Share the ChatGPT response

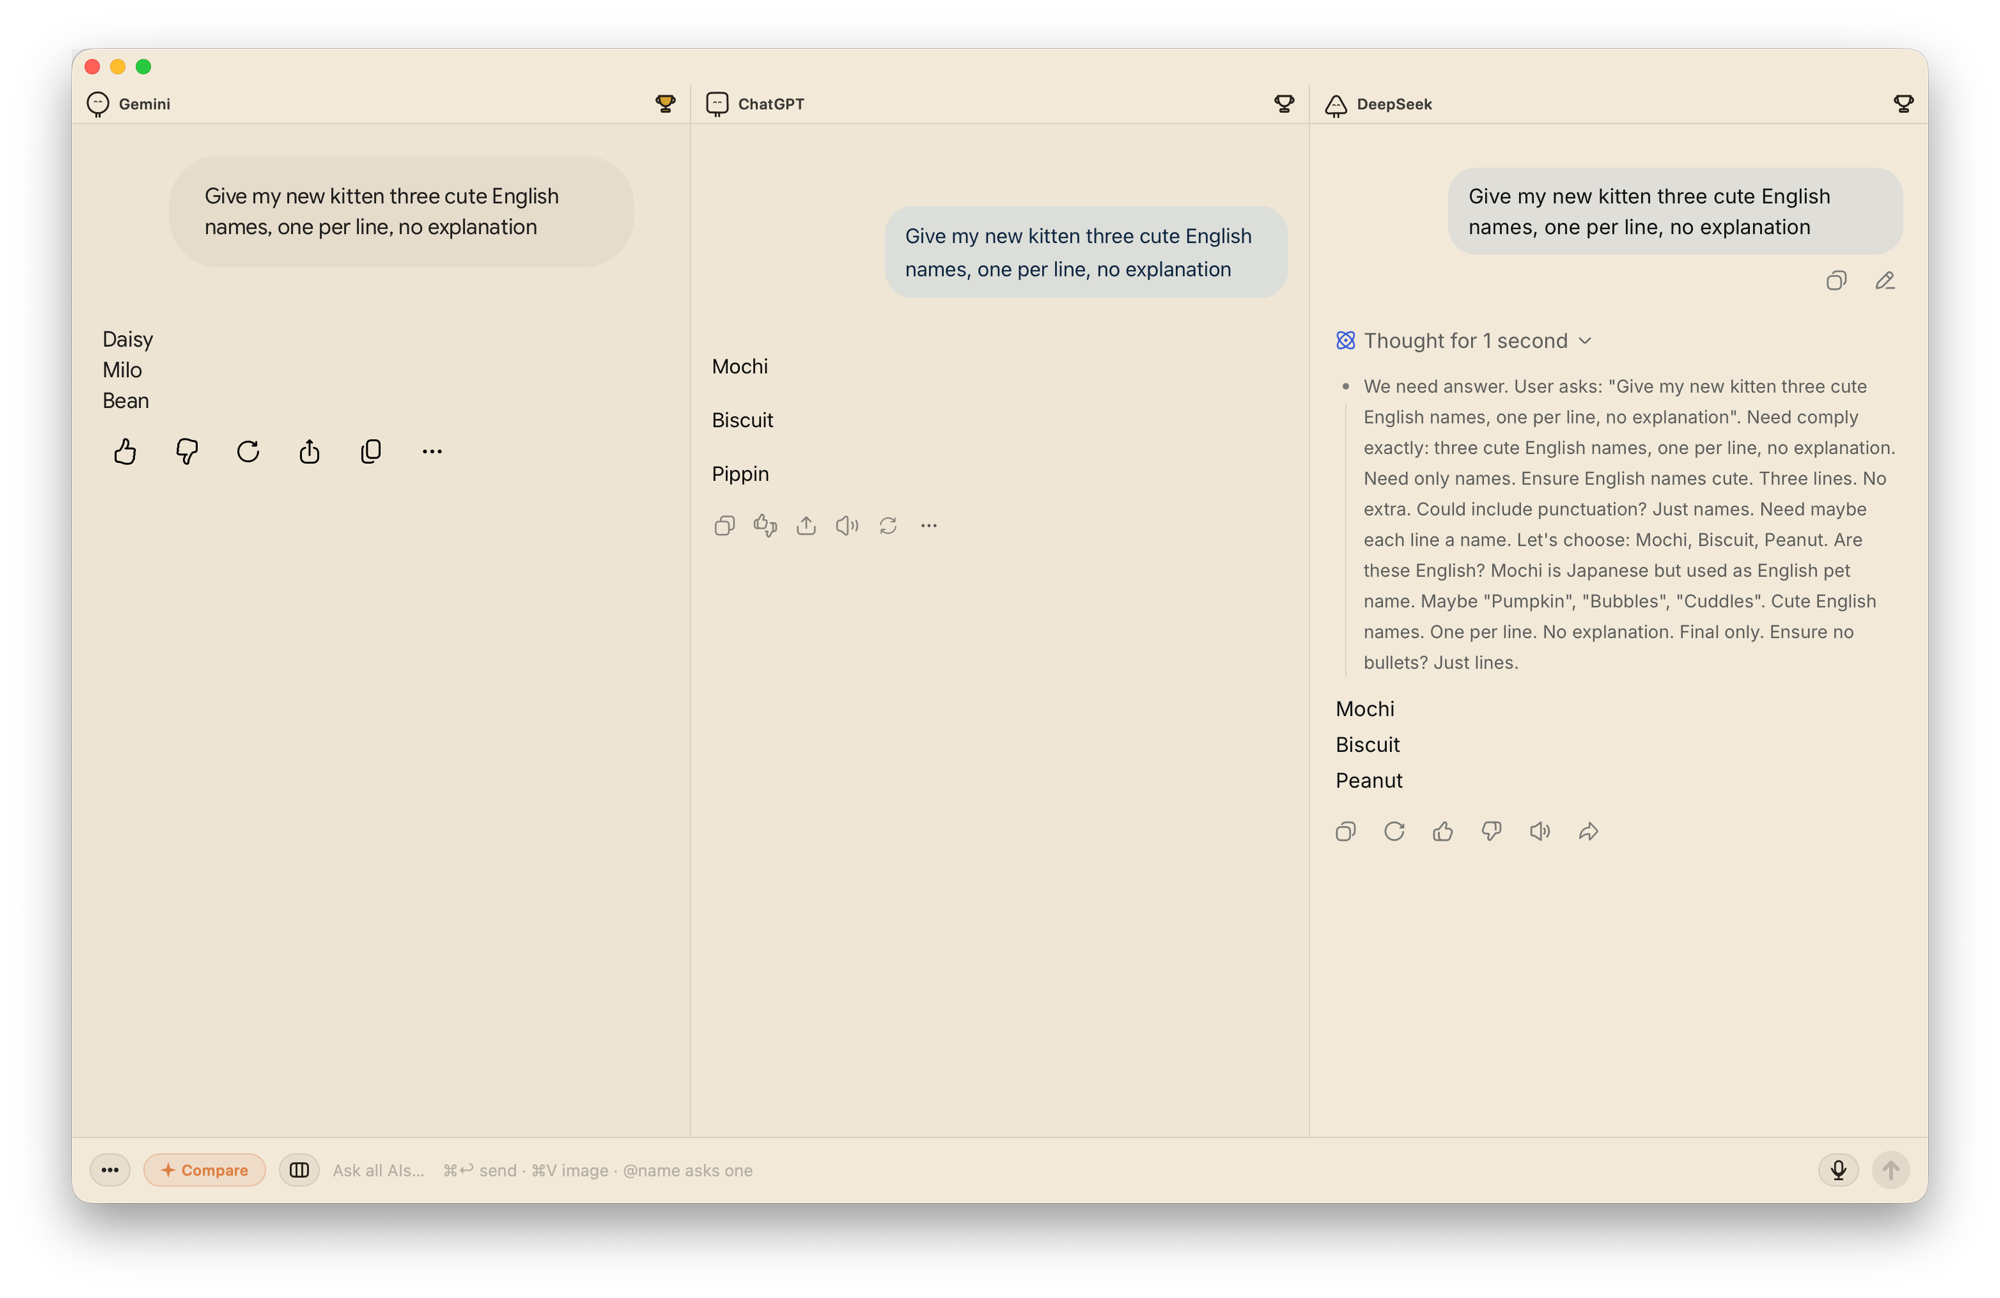pos(807,525)
